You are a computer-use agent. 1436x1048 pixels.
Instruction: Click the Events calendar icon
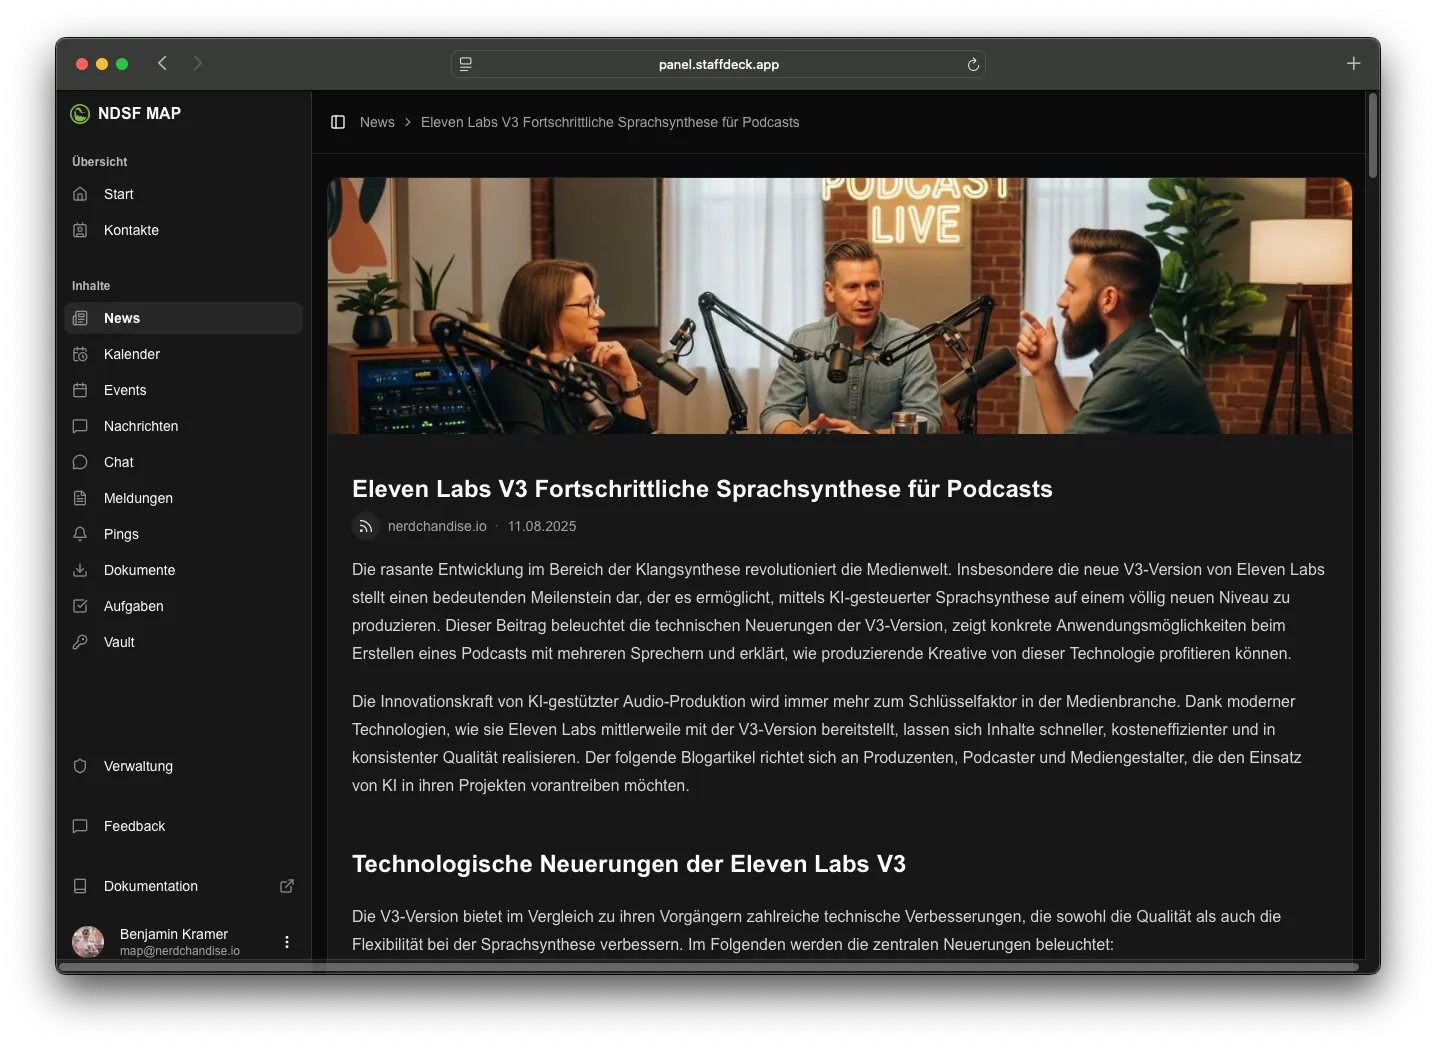tap(80, 390)
